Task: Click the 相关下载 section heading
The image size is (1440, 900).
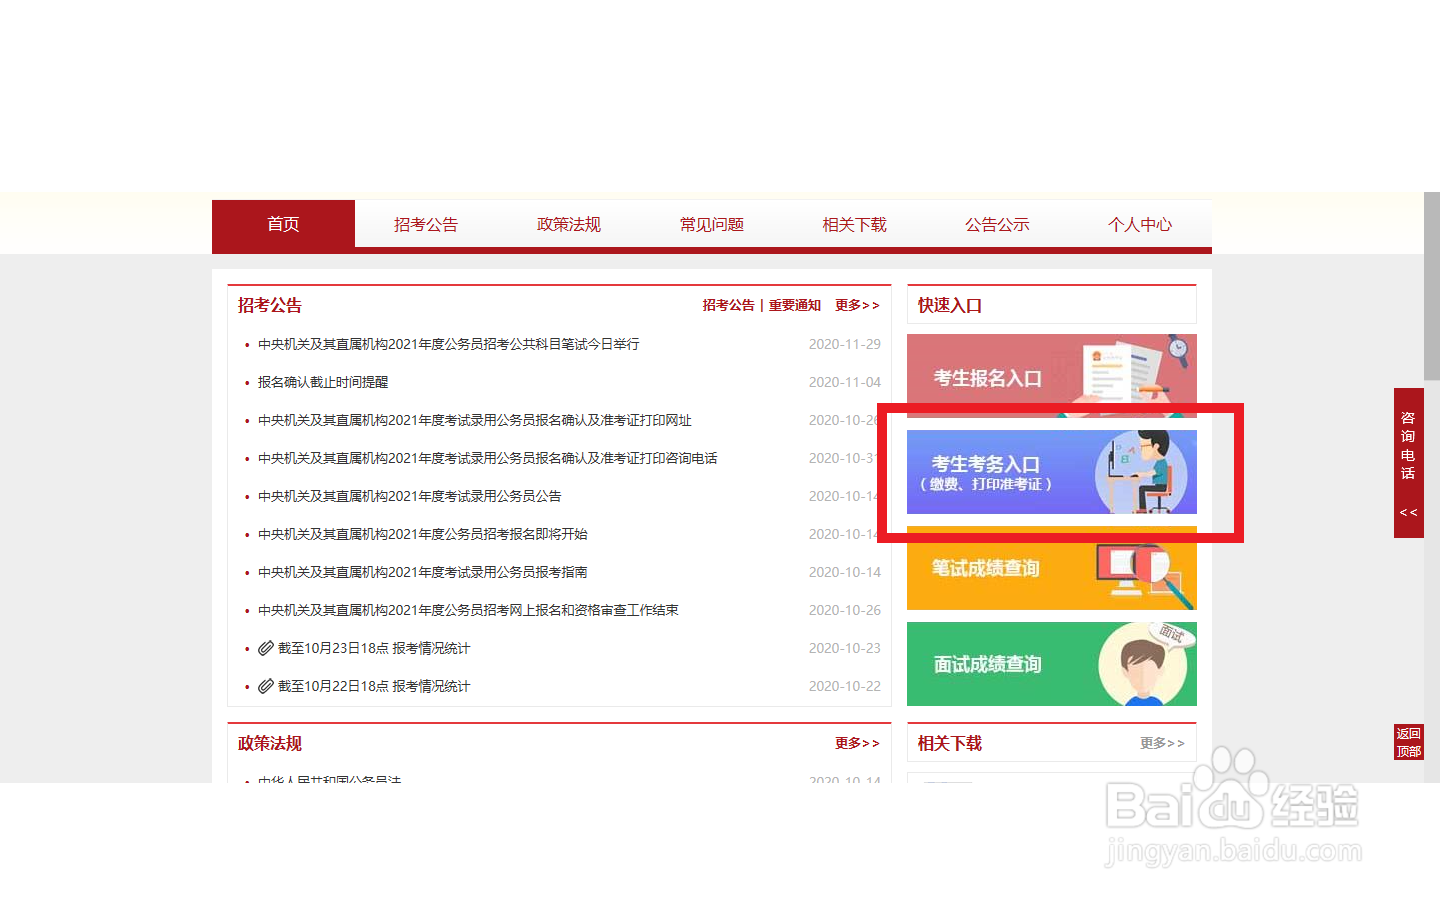Action: (950, 743)
